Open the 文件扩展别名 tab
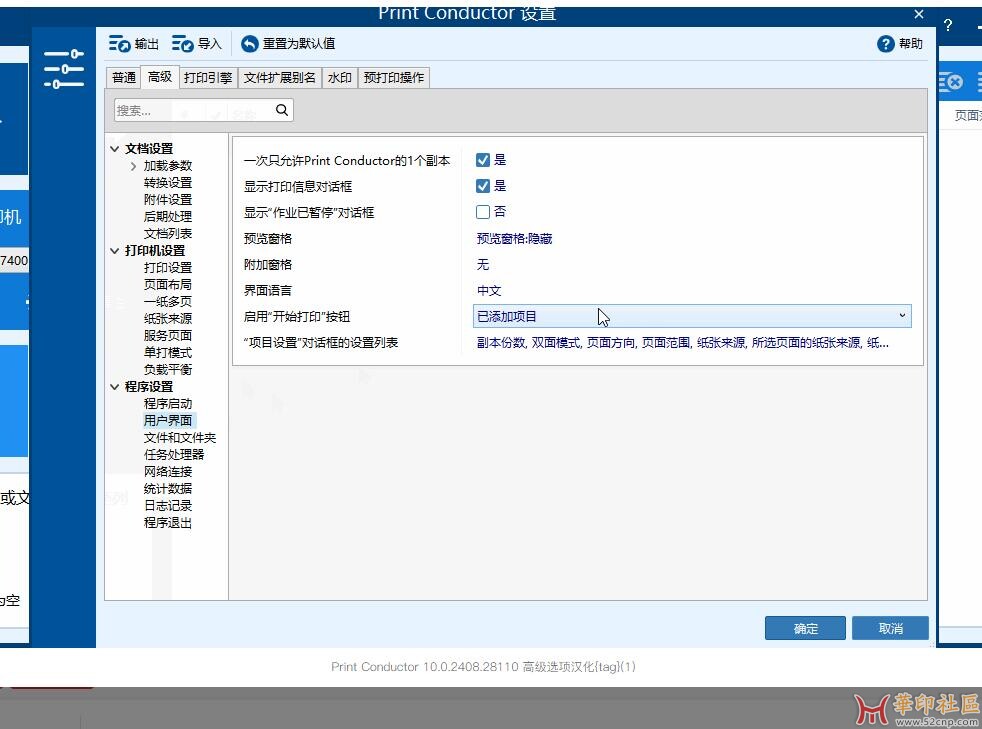982x729 pixels. (x=279, y=78)
